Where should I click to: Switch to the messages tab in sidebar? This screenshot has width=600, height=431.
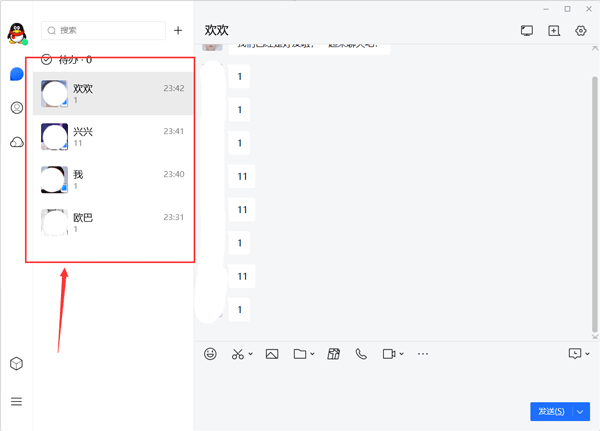click(16, 74)
